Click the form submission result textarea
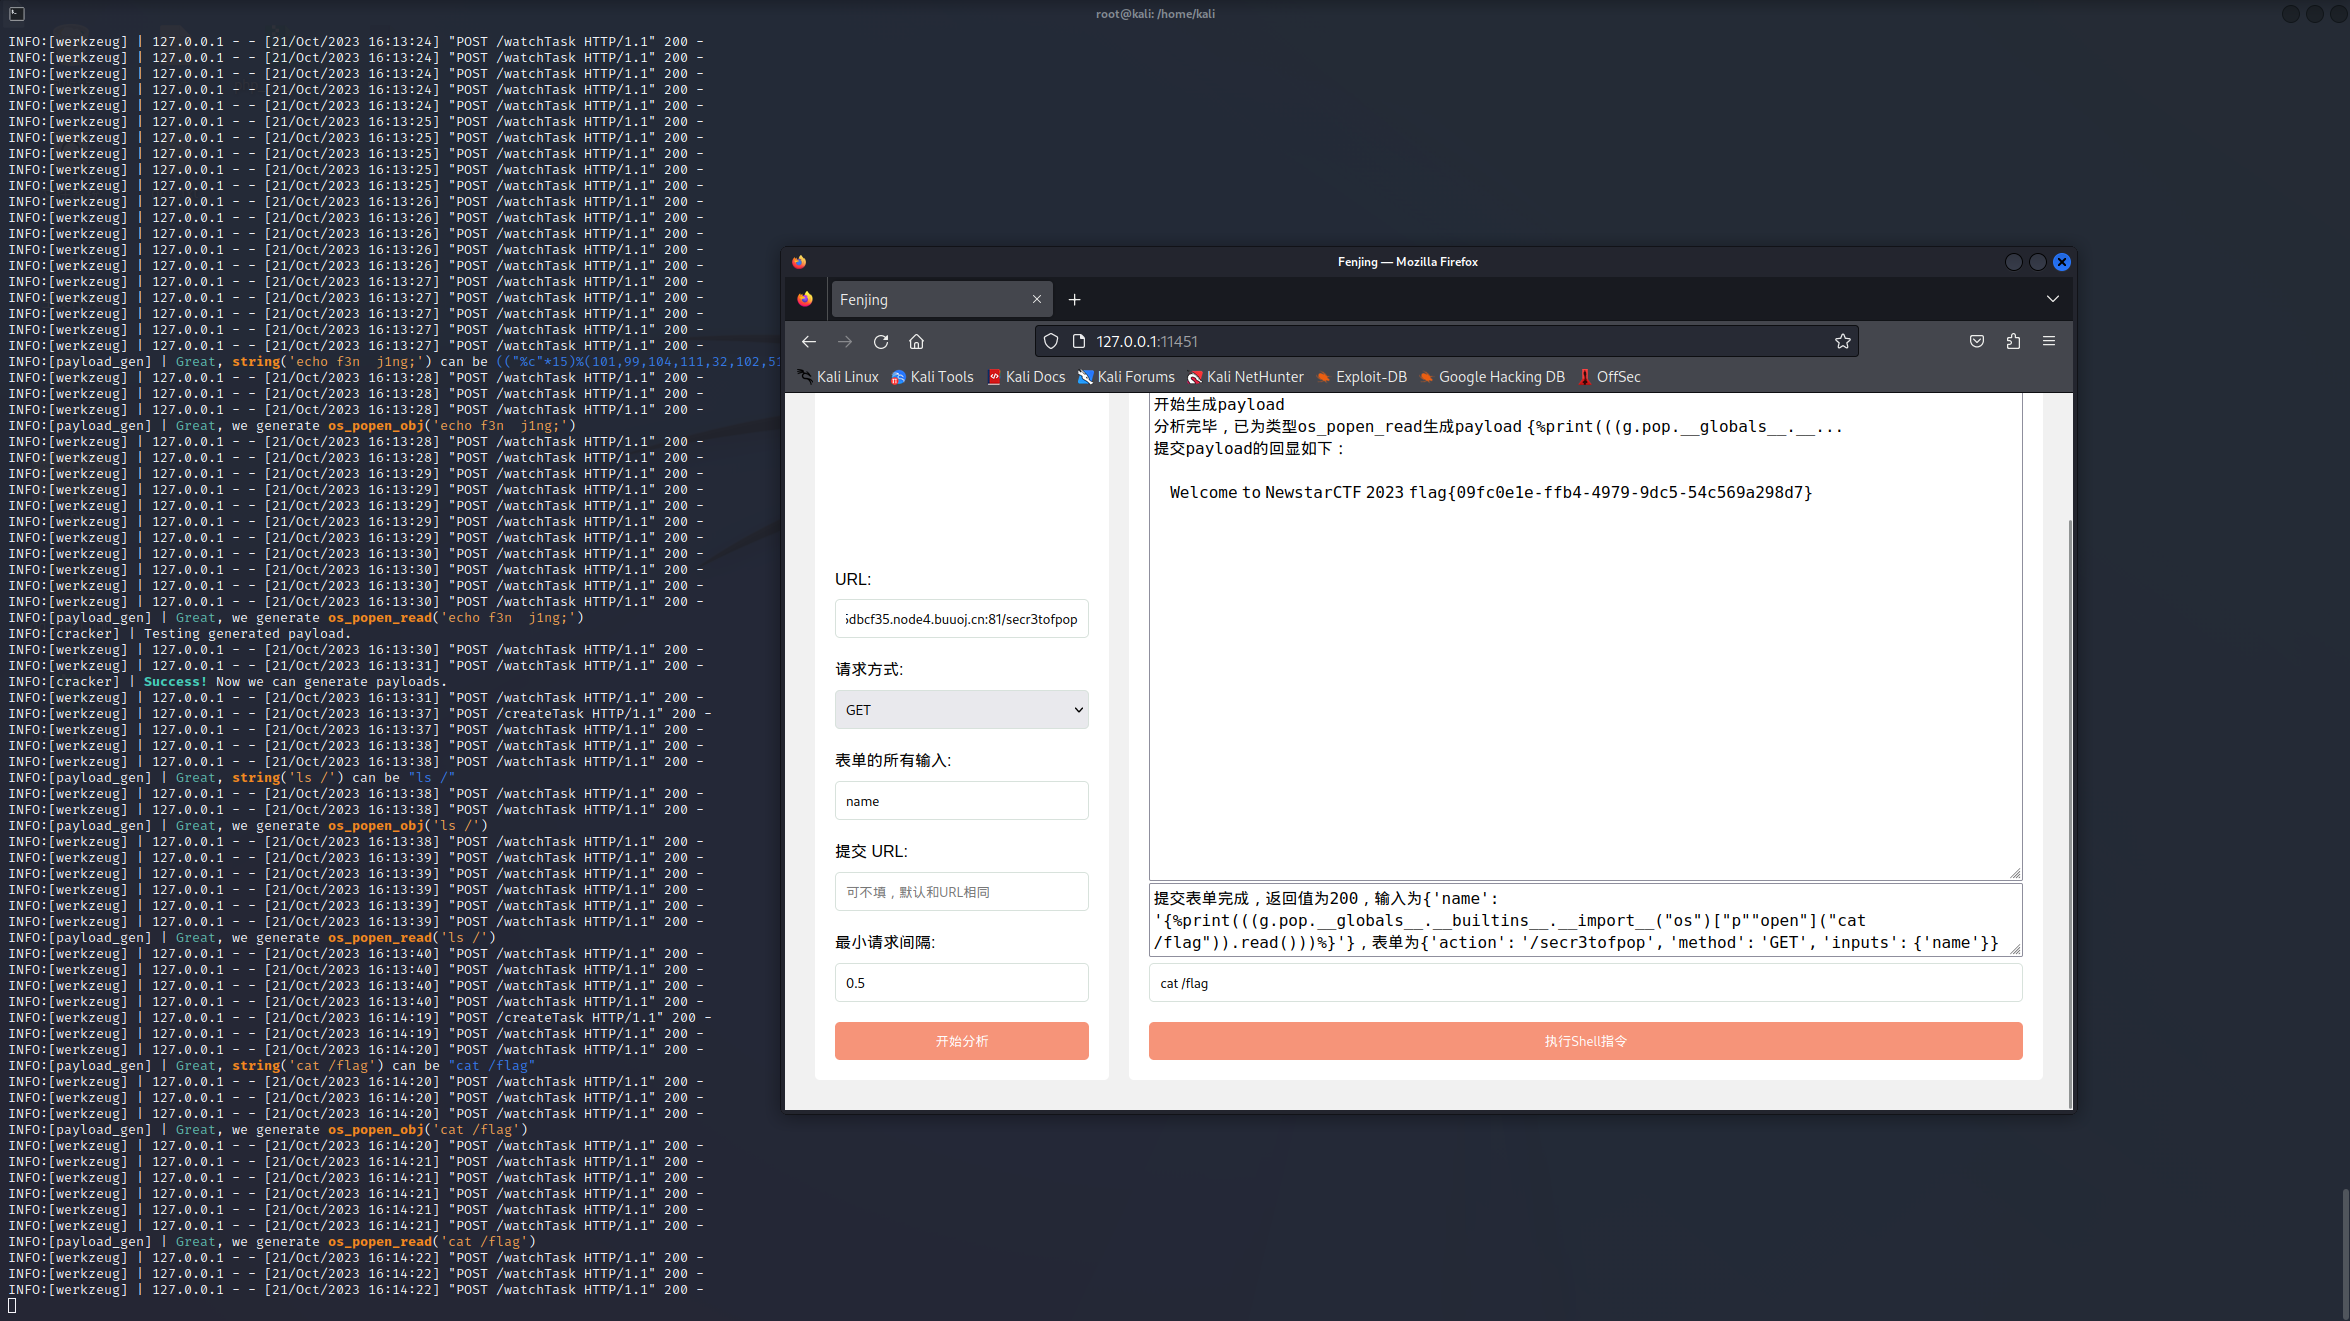Viewport: 2350px width, 1321px height. click(x=1585, y=920)
